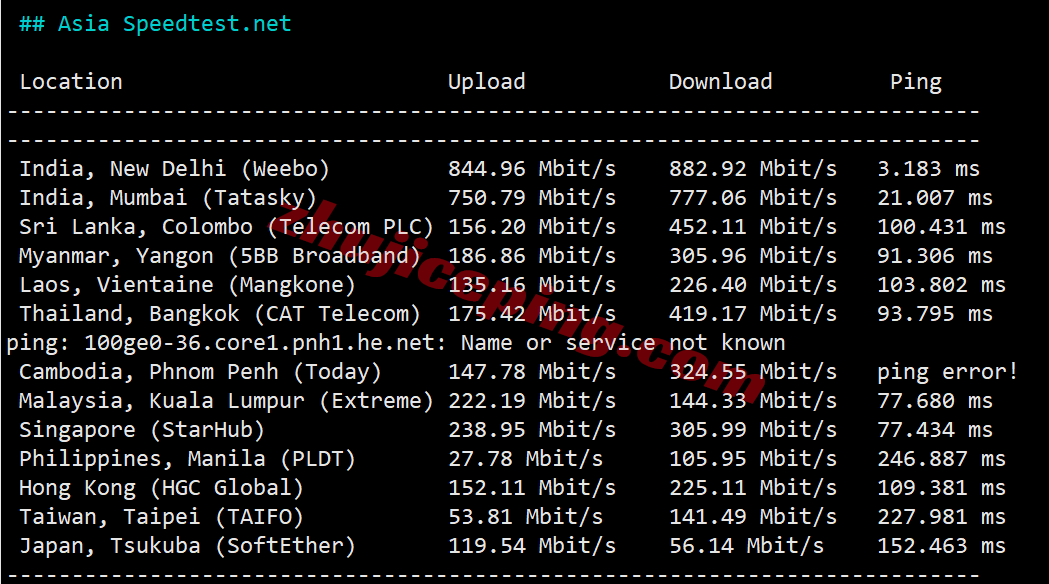Click upload value 844.96 Mbit/s
Viewport: 1049px width, 584px height.
pyautogui.click(x=532, y=169)
